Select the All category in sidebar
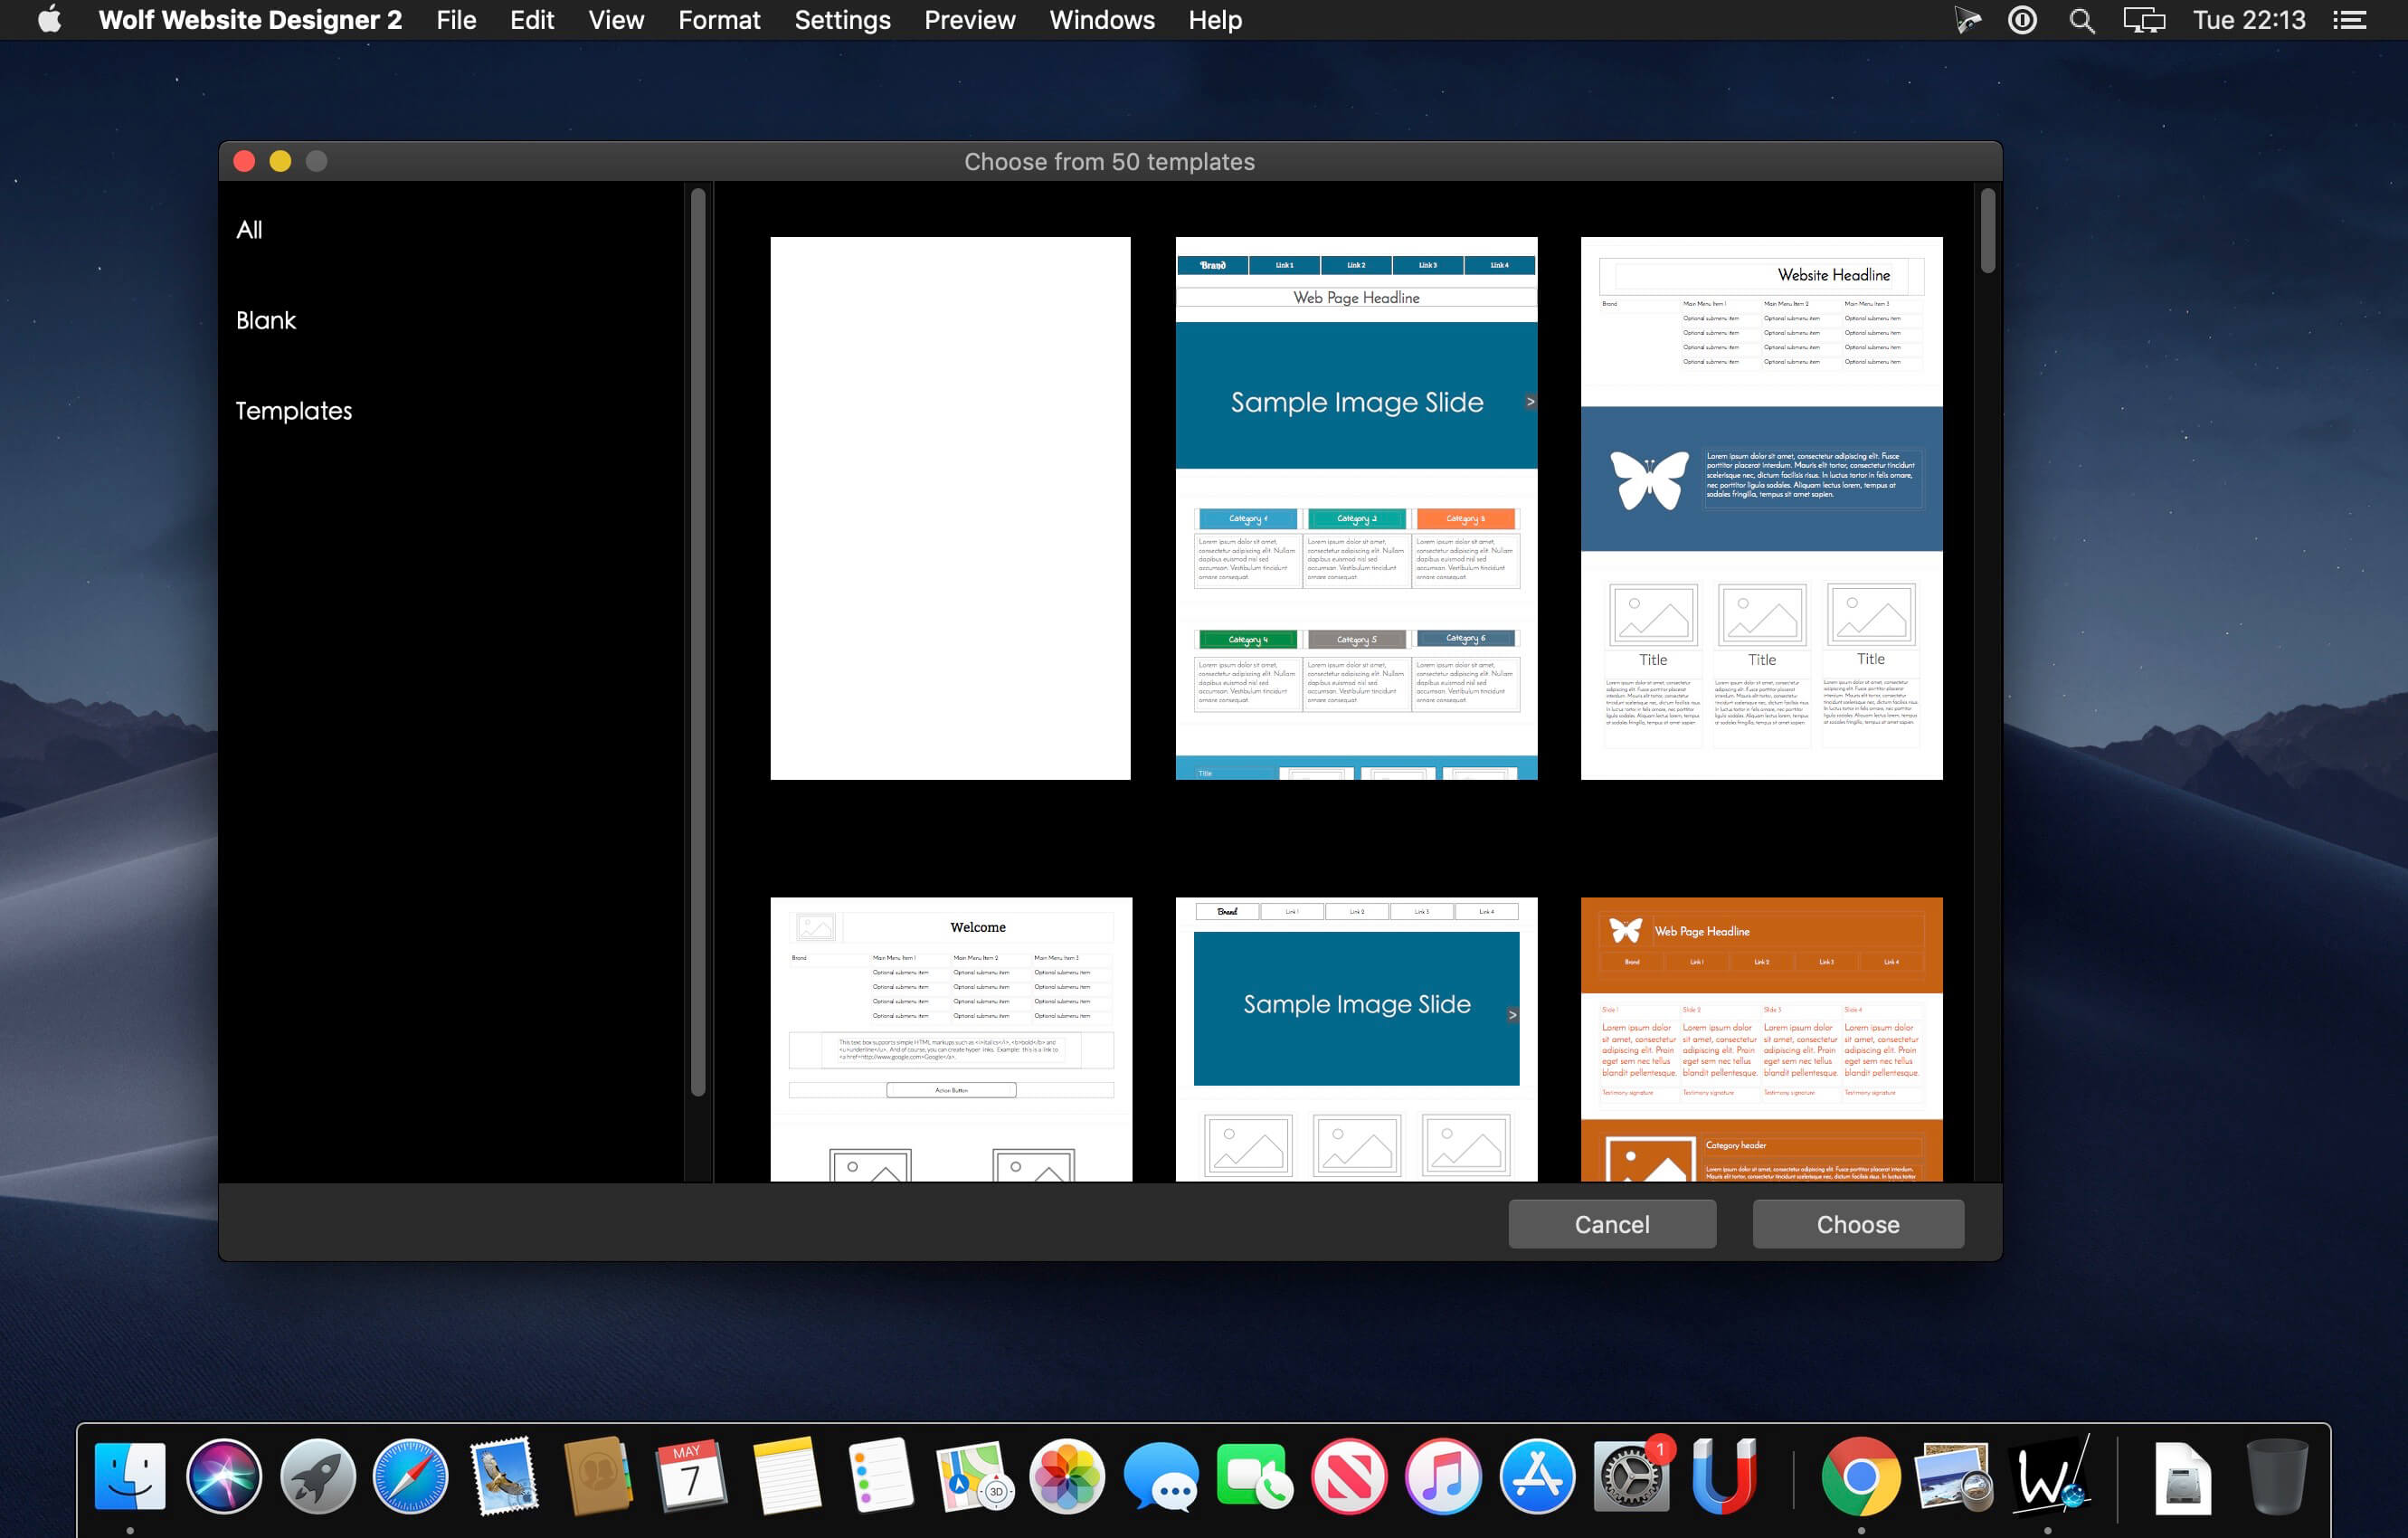 pyautogui.click(x=249, y=230)
